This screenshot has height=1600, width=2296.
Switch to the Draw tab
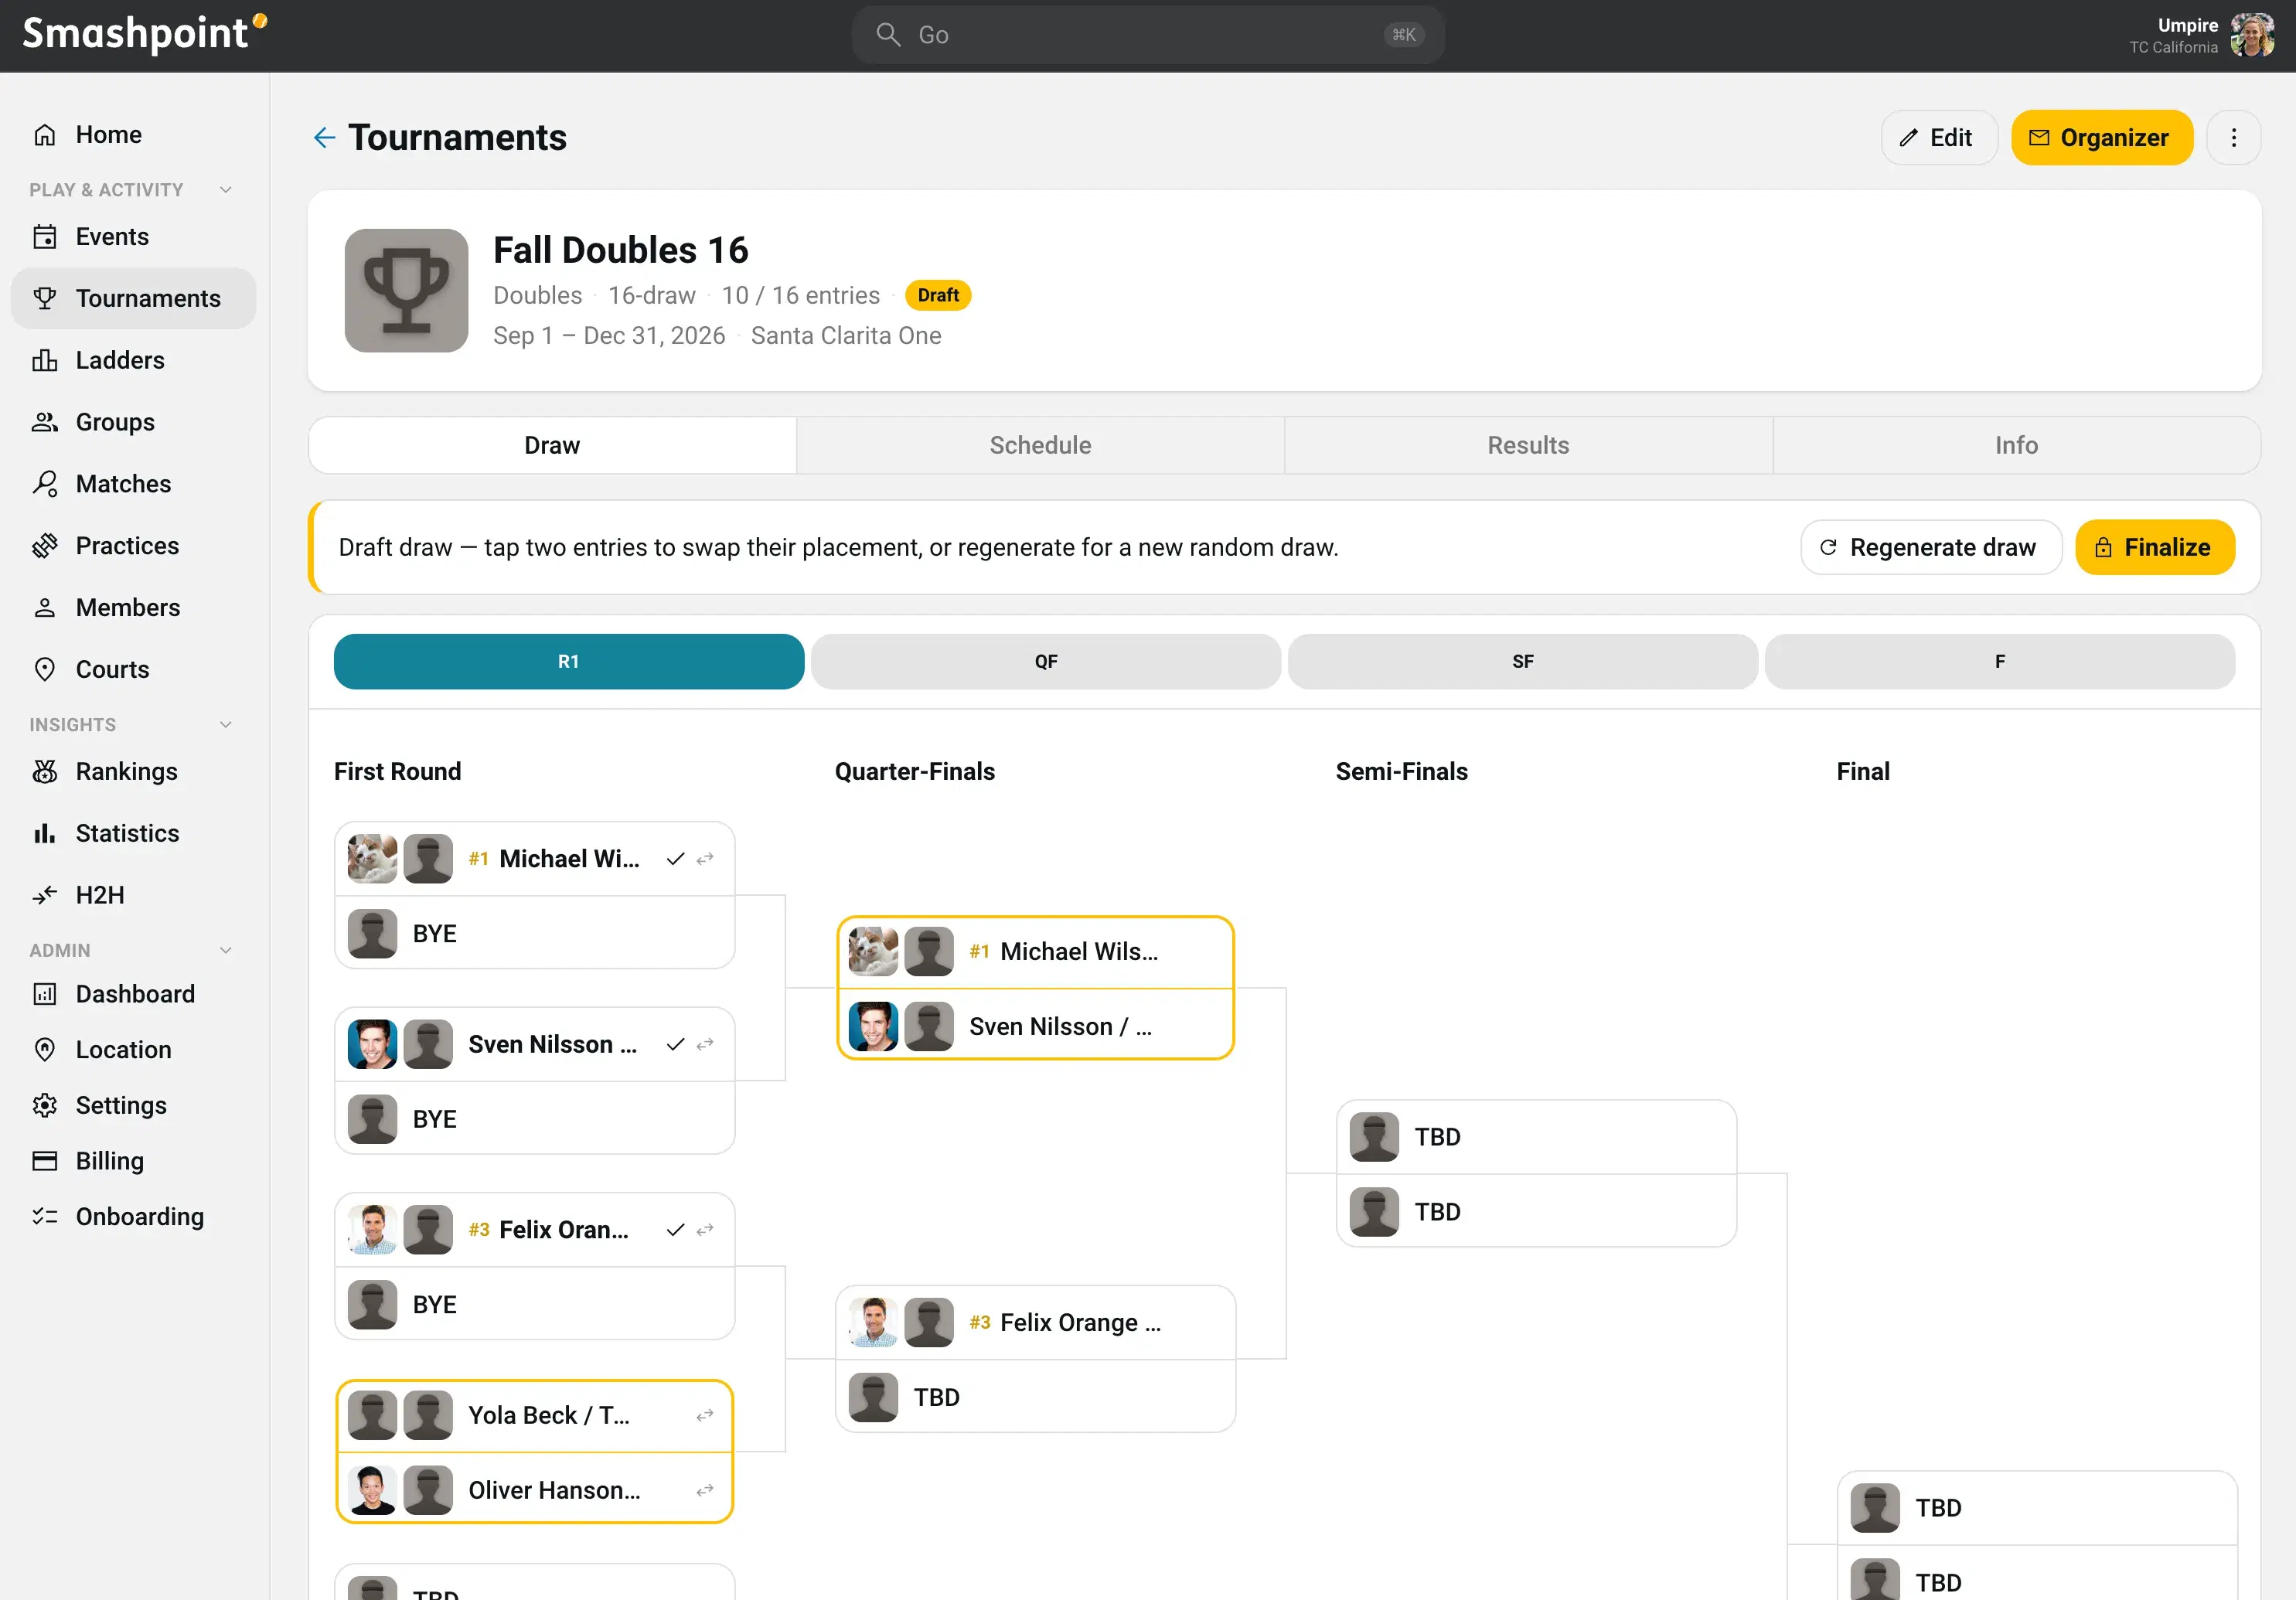[x=552, y=446]
